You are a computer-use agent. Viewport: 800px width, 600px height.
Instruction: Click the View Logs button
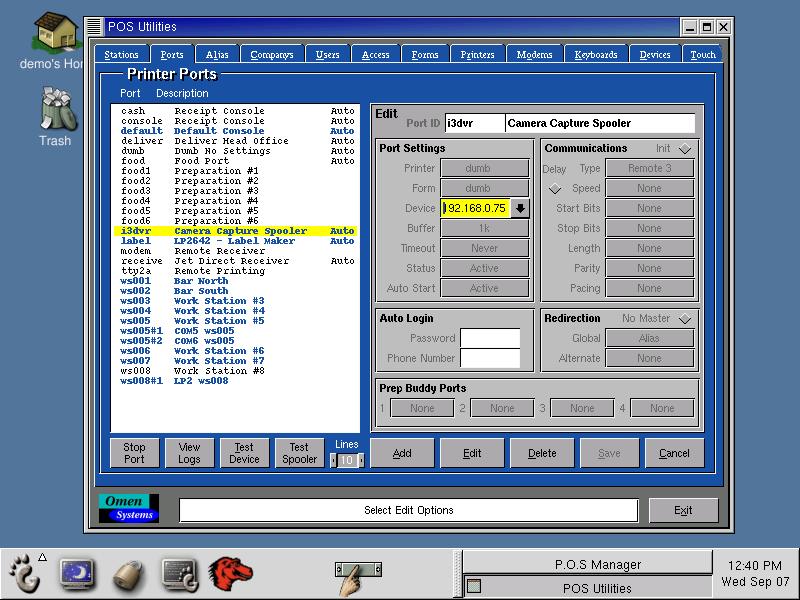pos(189,453)
